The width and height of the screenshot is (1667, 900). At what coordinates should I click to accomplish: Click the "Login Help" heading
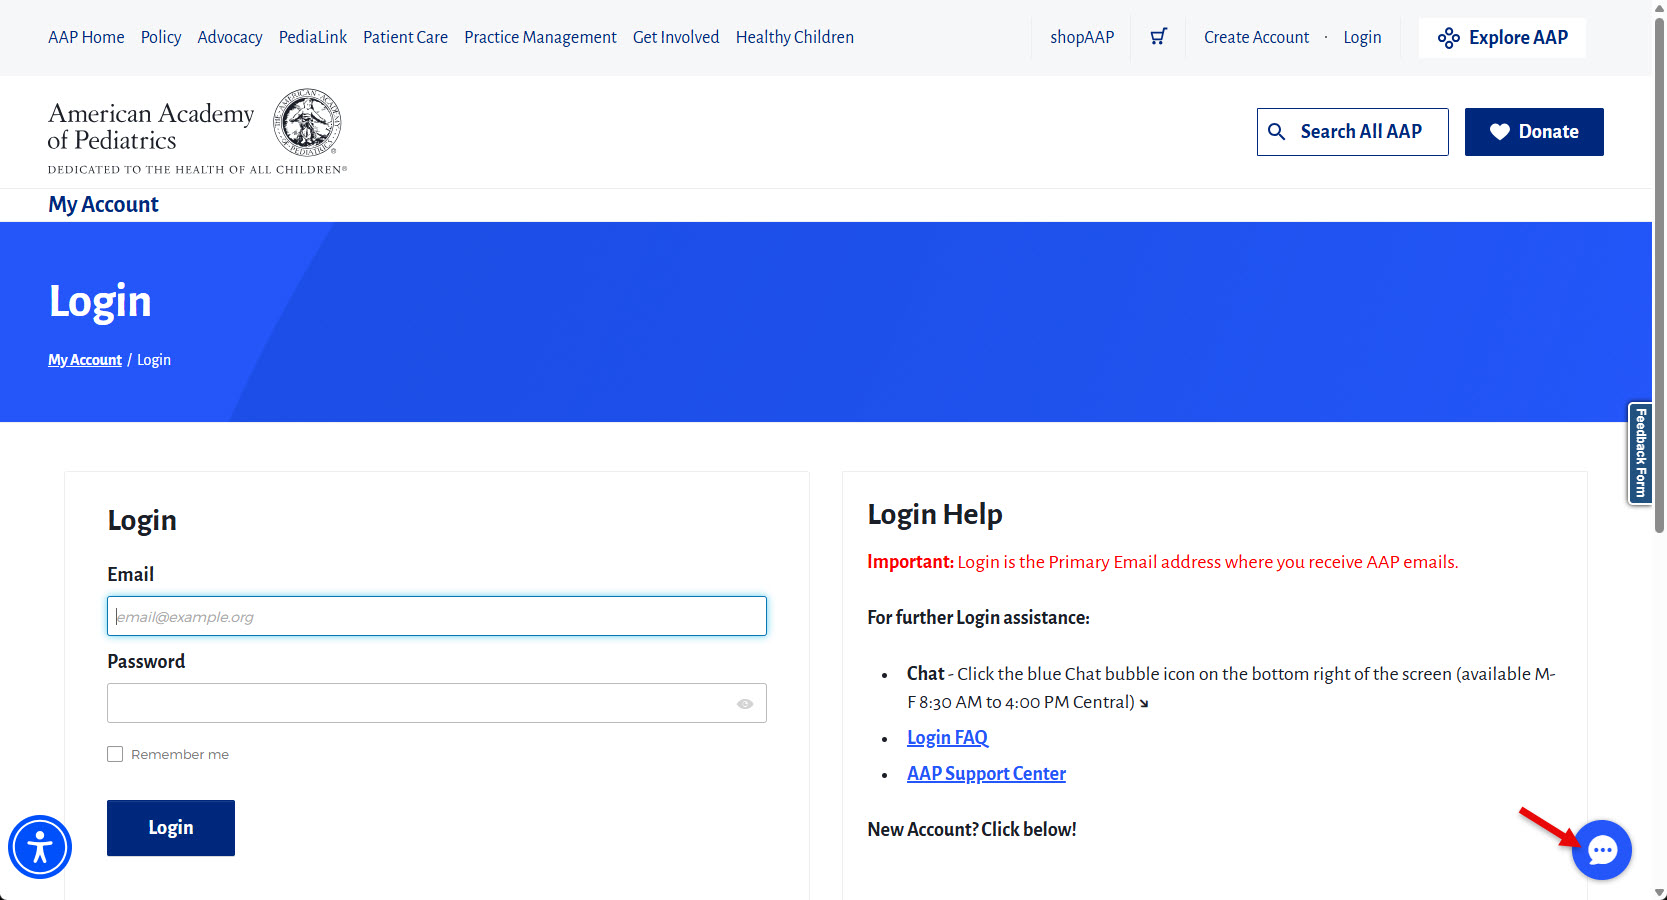pos(935,514)
